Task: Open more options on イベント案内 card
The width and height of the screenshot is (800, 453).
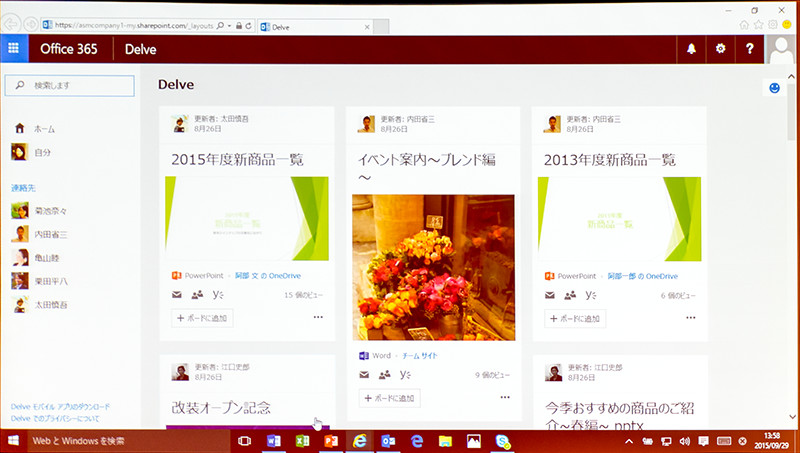Action: (x=505, y=397)
